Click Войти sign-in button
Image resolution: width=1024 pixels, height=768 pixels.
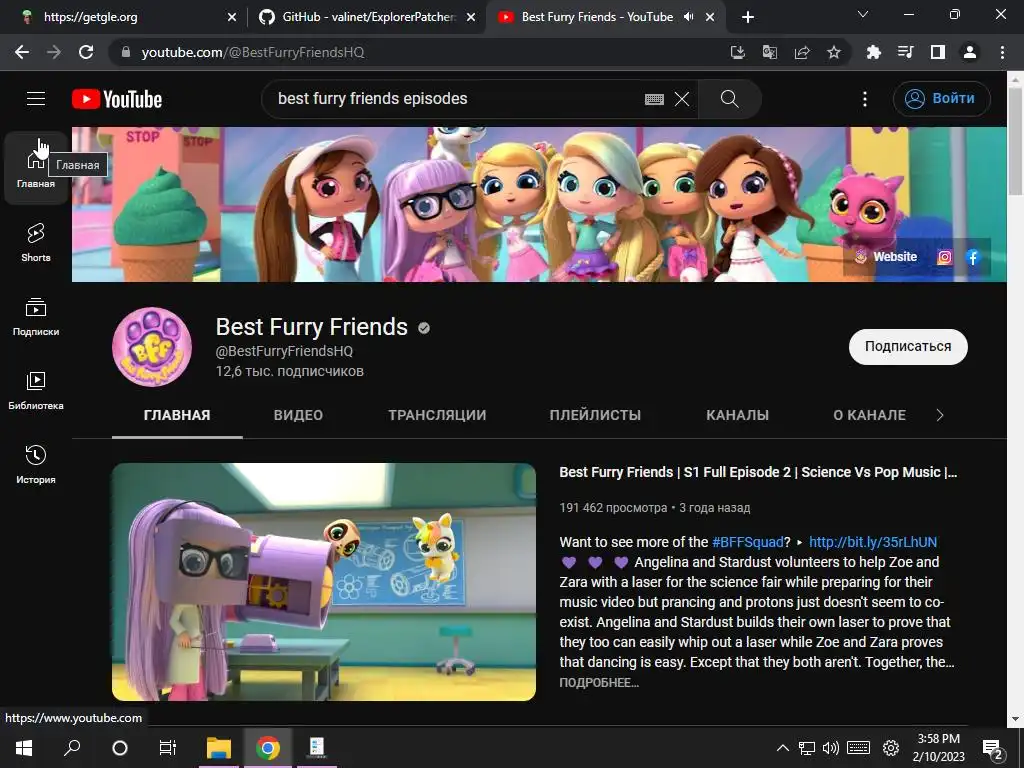click(941, 99)
